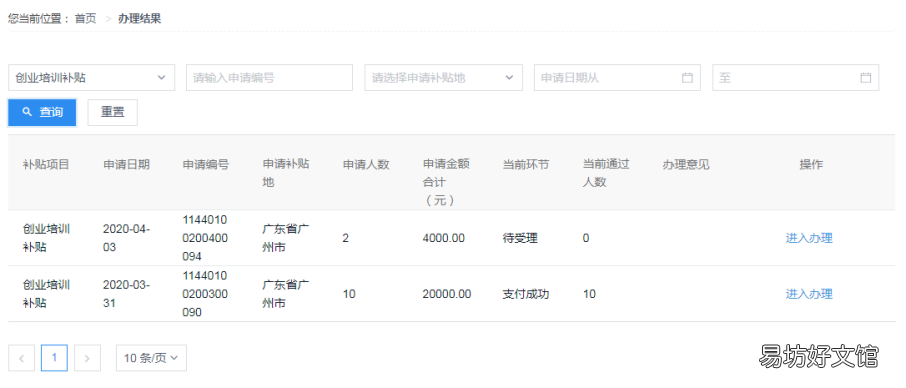Open the 10 条/页 page size dropdown
This screenshot has width=906, height=388.
pos(151,358)
